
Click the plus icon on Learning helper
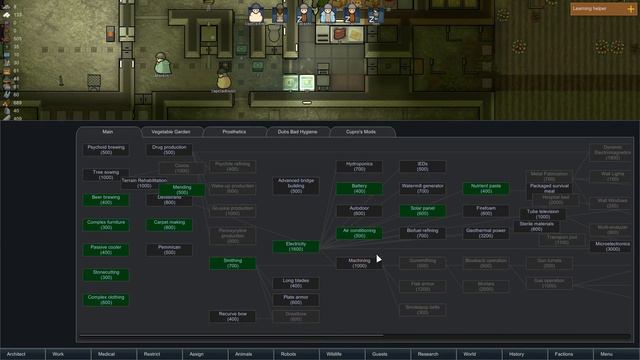631,9
